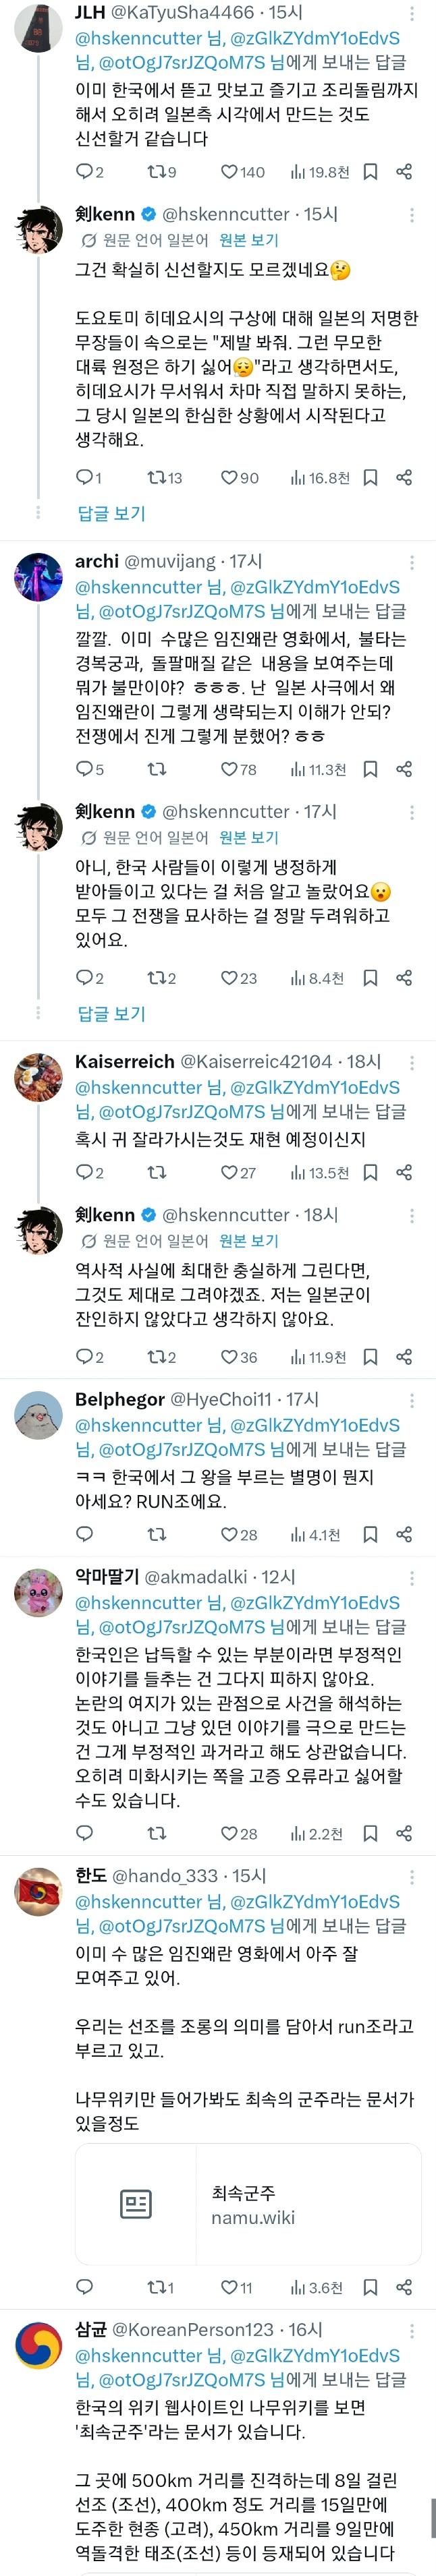Open more options on 삼균's tweet
The height and width of the screenshot is (2576, 436).
pyautogui.click(x=412, y=2331)
